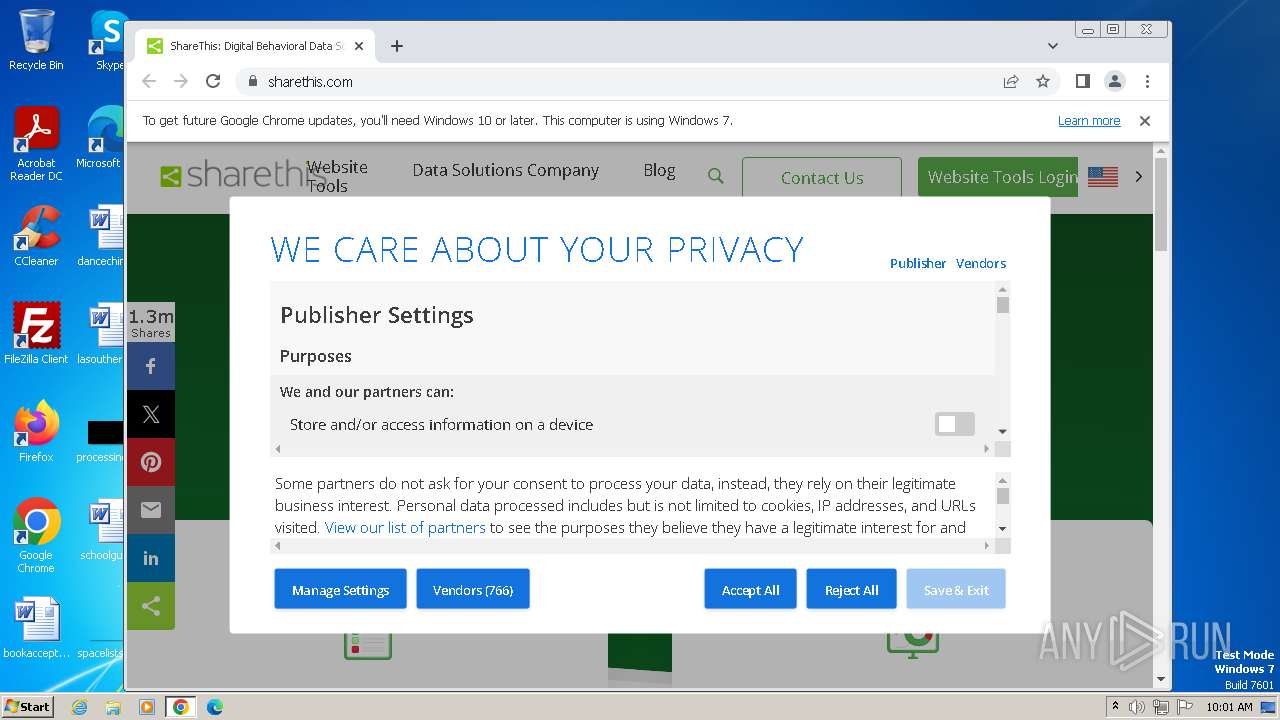The width and height of the screenshot is (1280, 720).
Task: Close the ShareThis browser tab
Action: (359, 46)
